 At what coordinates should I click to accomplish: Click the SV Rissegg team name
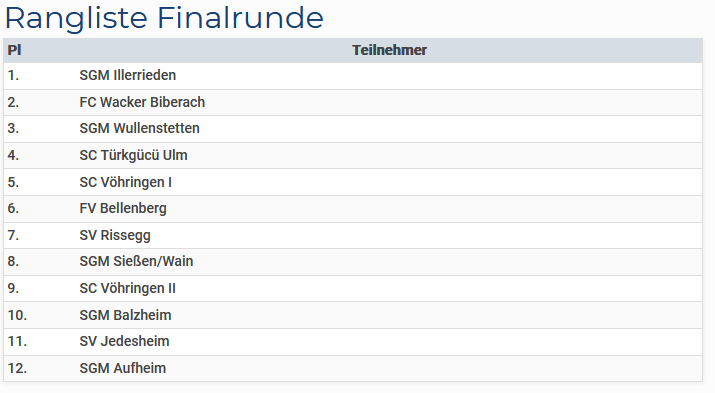[x=115, y=235]
